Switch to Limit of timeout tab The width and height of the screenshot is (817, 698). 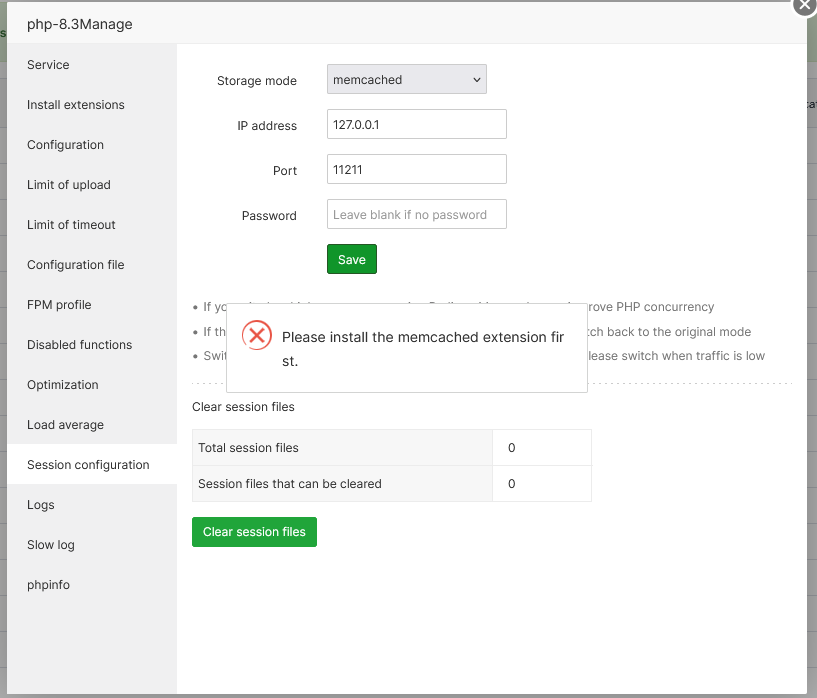71,225
